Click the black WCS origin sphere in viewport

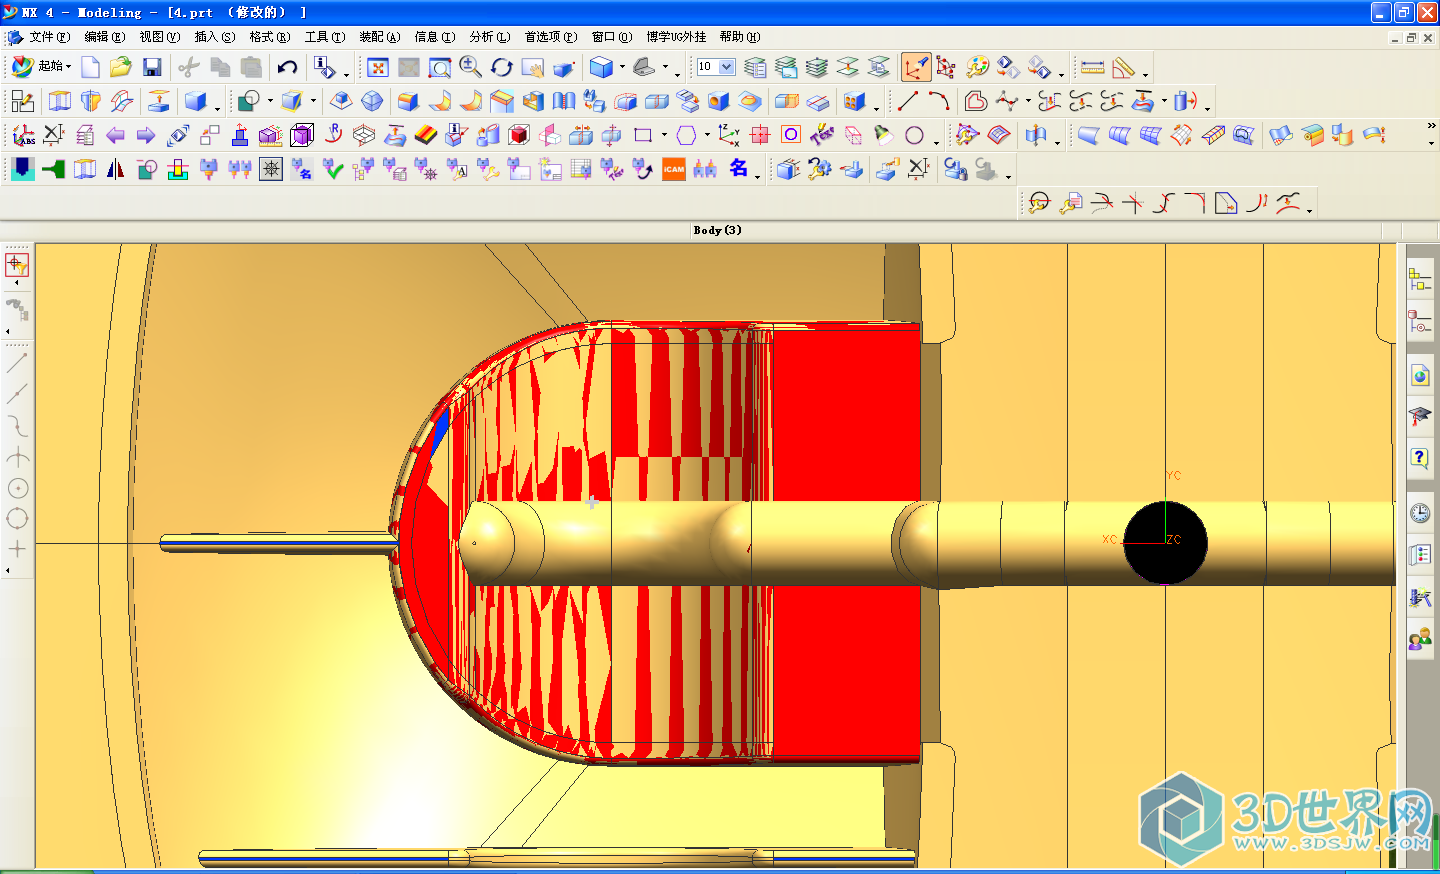1165,543
